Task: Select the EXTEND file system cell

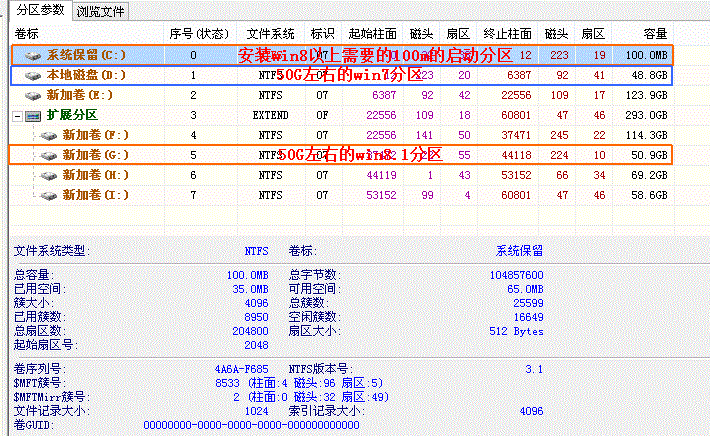Action: [x=270, y=115]
